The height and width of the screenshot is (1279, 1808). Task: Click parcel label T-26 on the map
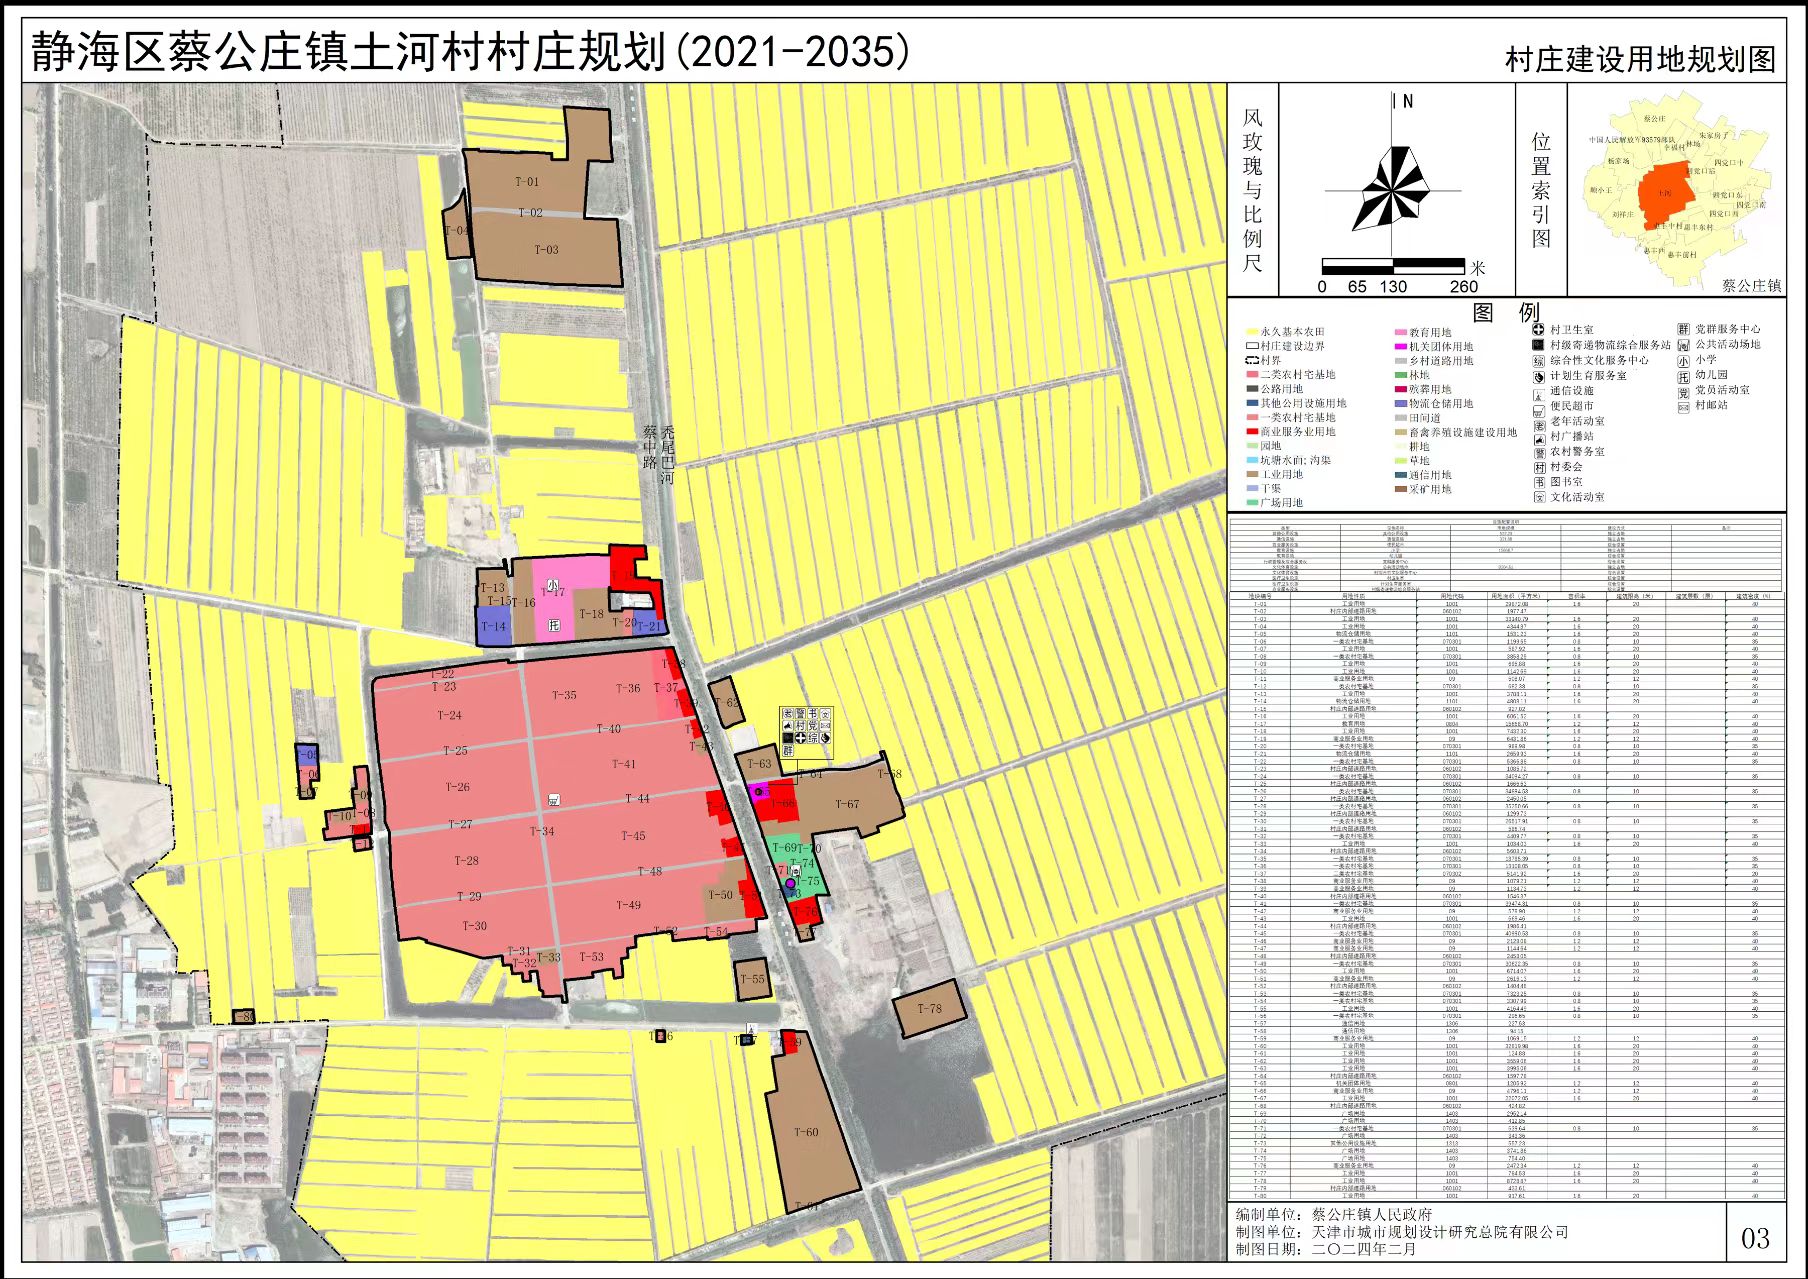click(457, 787)
